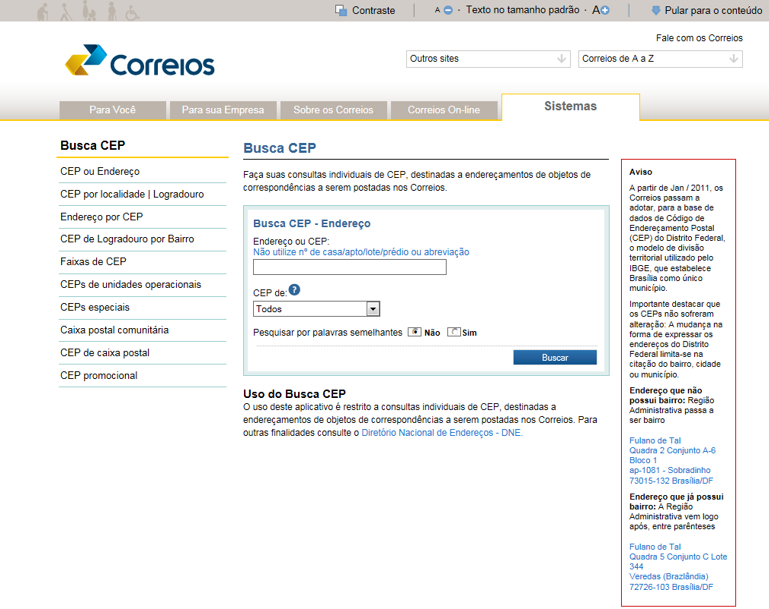Click the Busca CEP - Endereço form title
The width and height of the screenshot is (769, 609).
click(x=312, y=224)
